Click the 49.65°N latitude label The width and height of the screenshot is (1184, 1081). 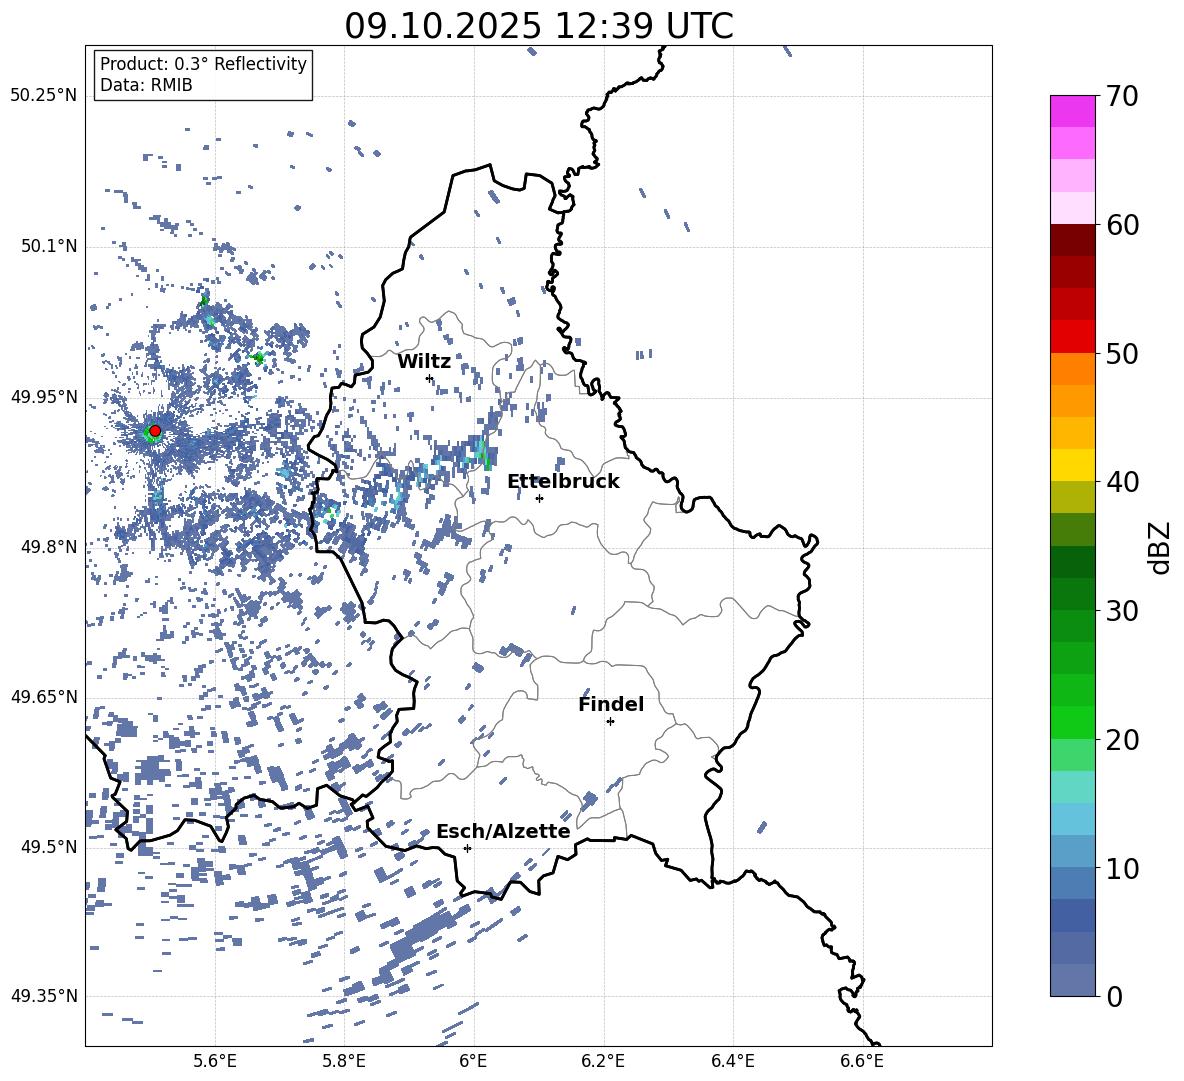44,697
